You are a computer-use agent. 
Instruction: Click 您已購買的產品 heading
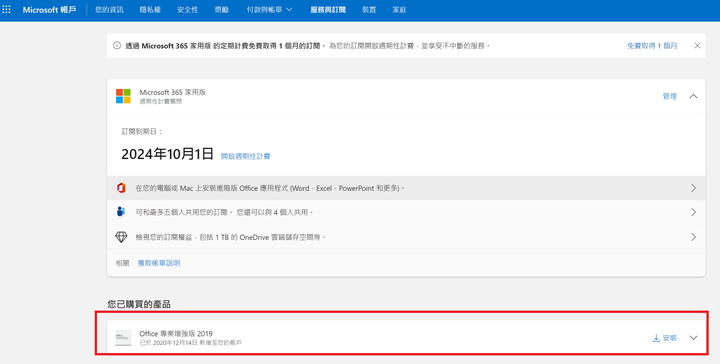click(139, 304)
